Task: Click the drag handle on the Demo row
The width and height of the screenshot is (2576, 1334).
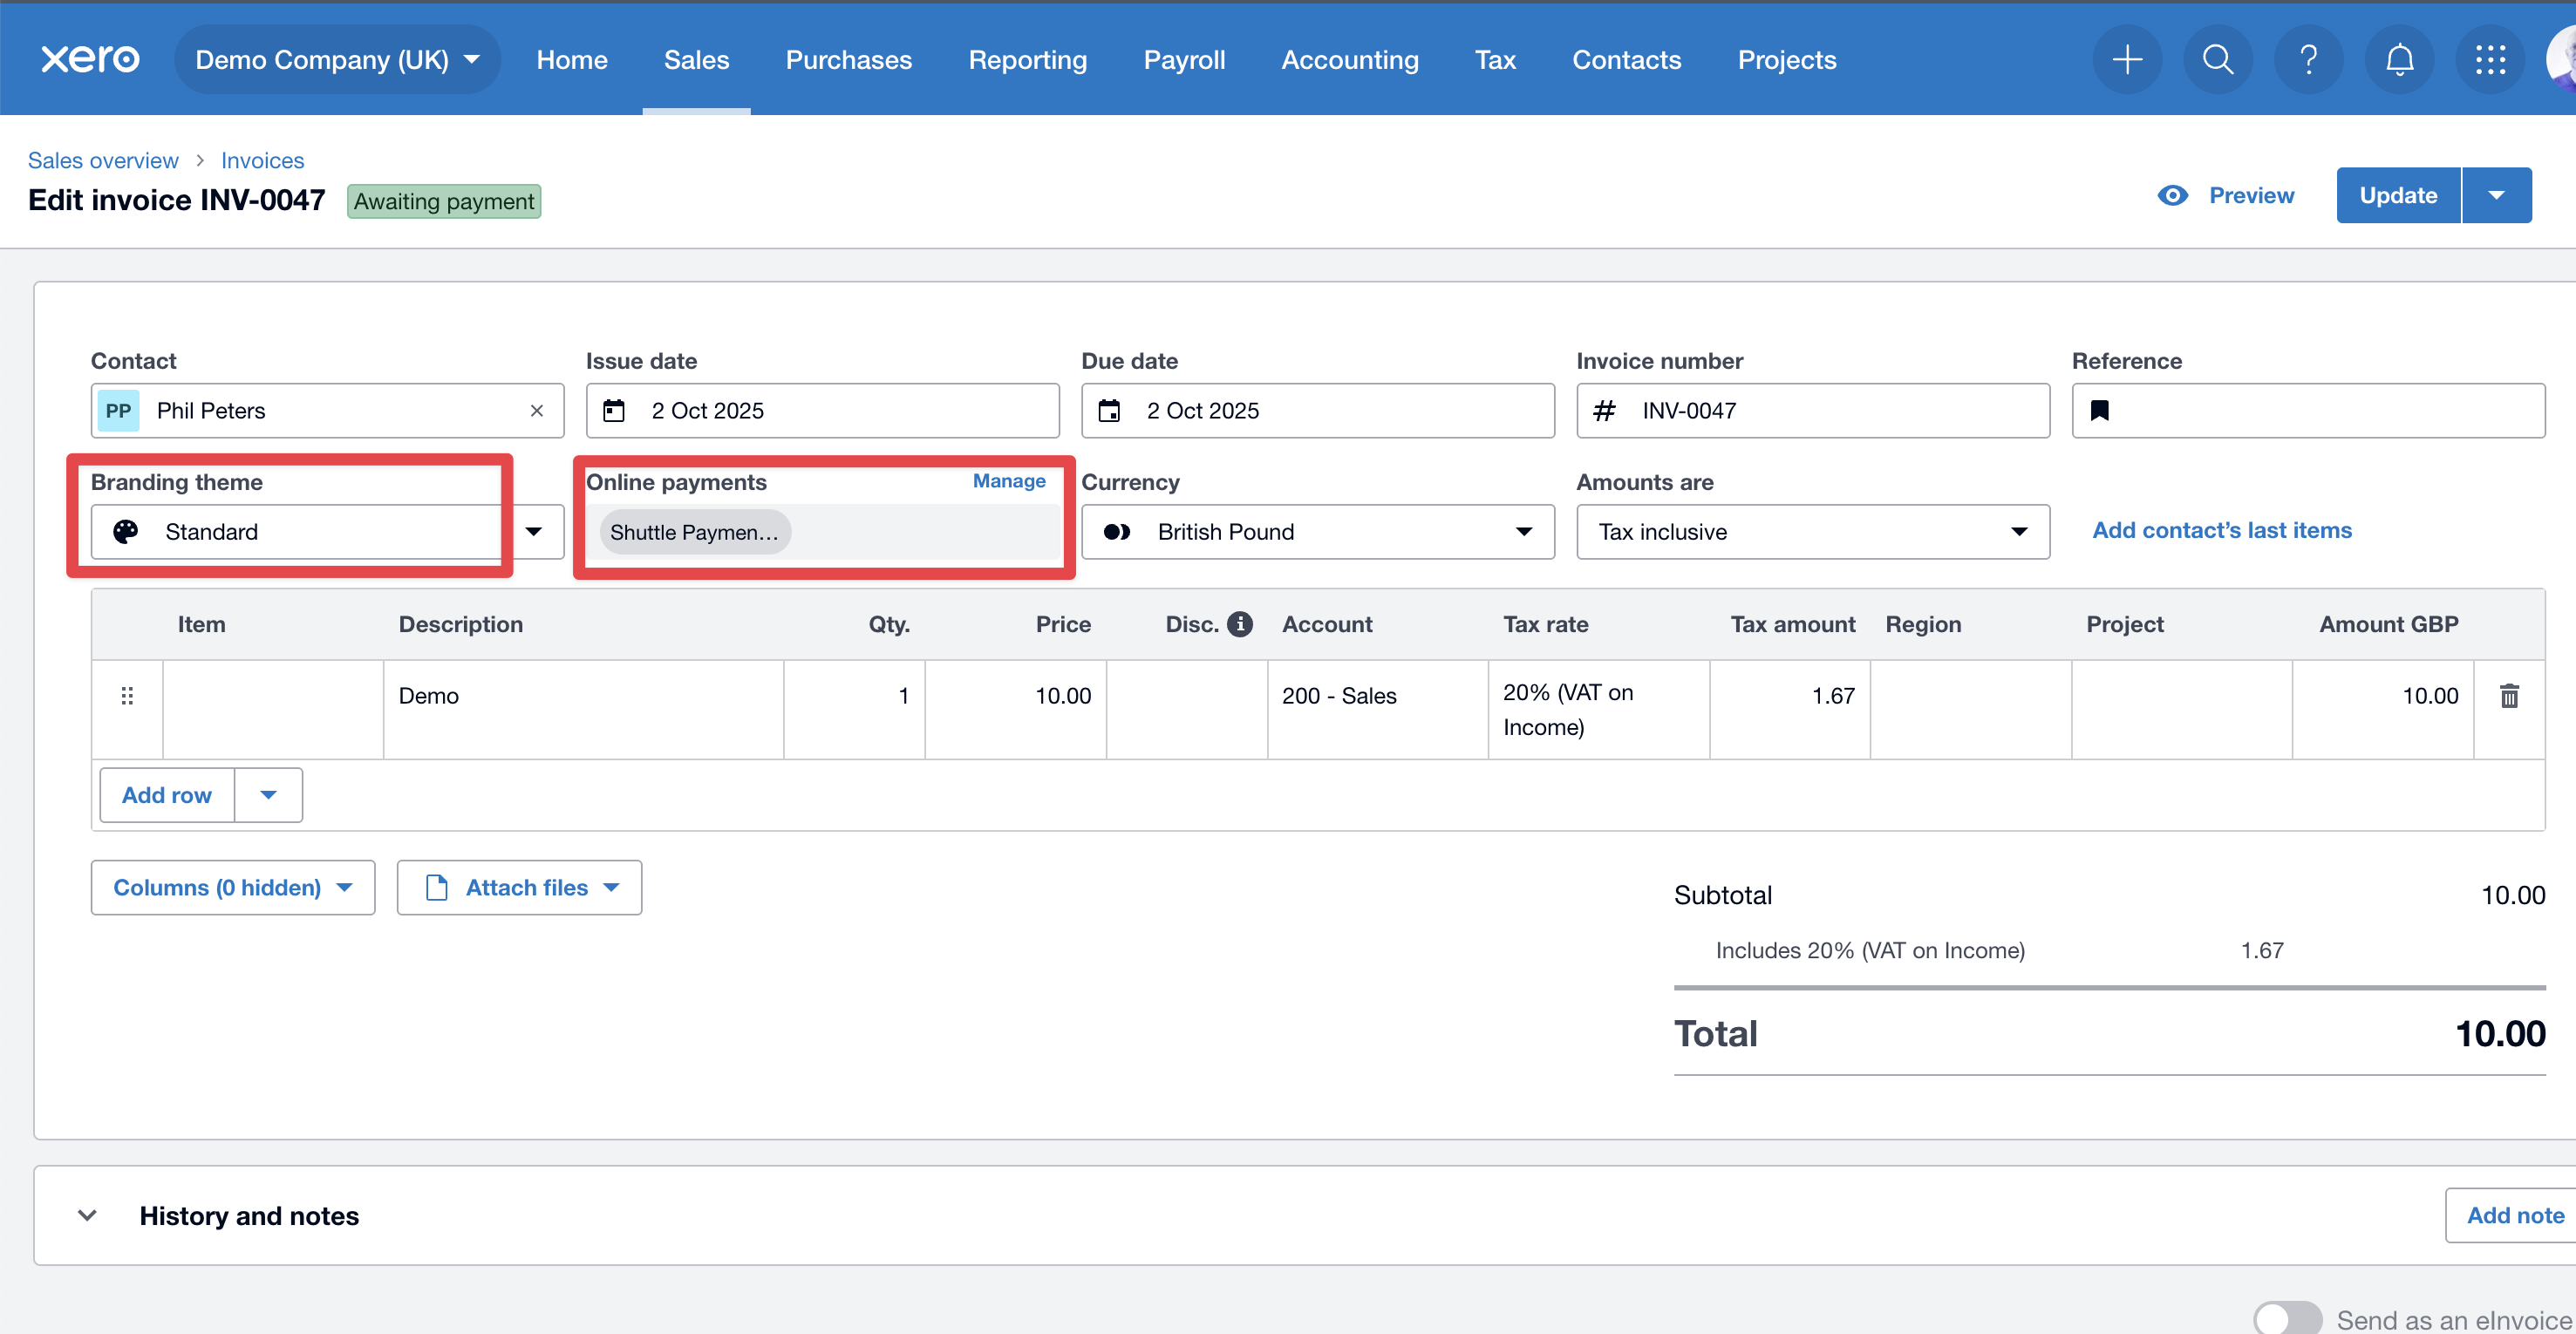Action: pyautogui.click(x=127, y=696)
